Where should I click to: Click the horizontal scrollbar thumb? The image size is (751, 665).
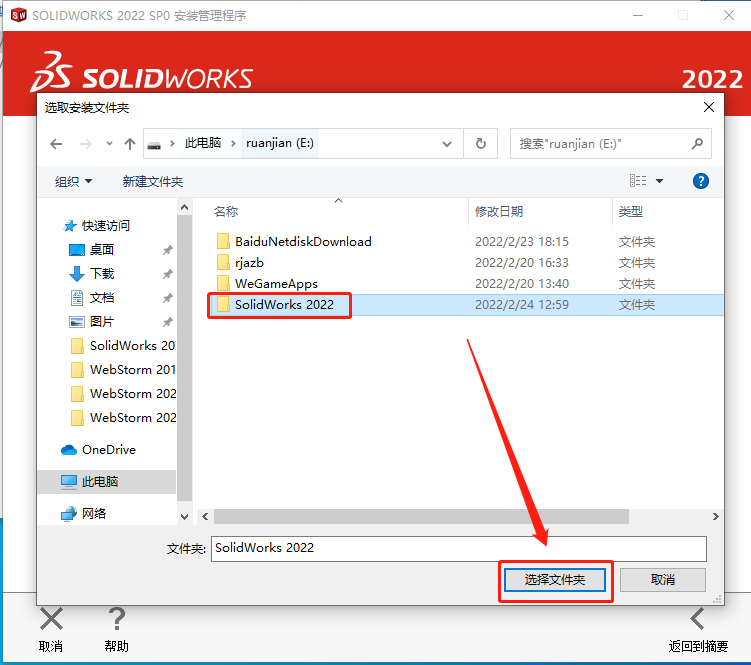[x=421, y=516]
